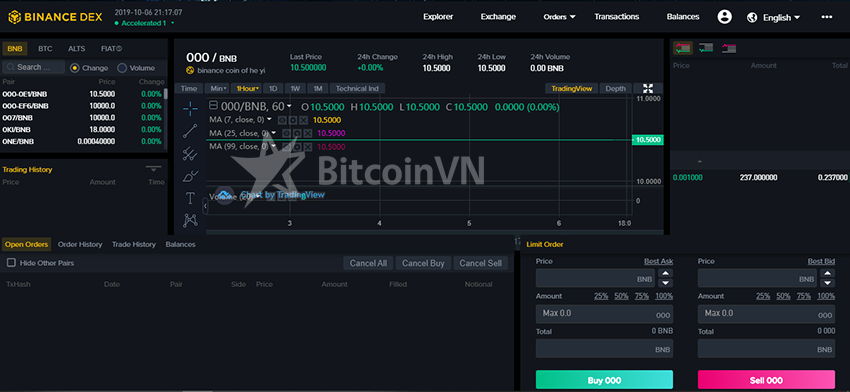The image size is (850, 392).
Task: Select the crosshair cursor tool
Action: tap(190, 108)
